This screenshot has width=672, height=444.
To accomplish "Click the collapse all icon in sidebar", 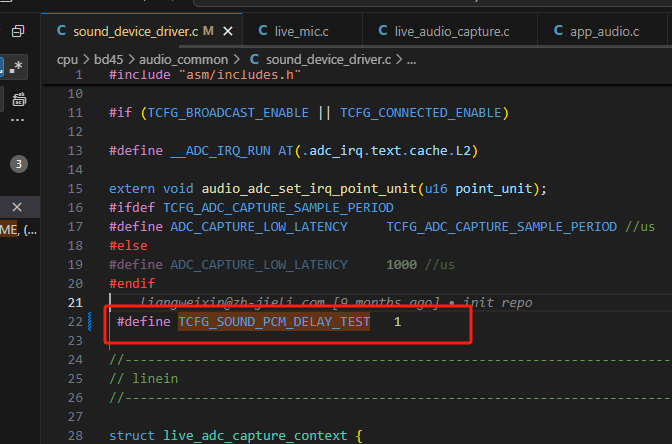I will [18, 31].
